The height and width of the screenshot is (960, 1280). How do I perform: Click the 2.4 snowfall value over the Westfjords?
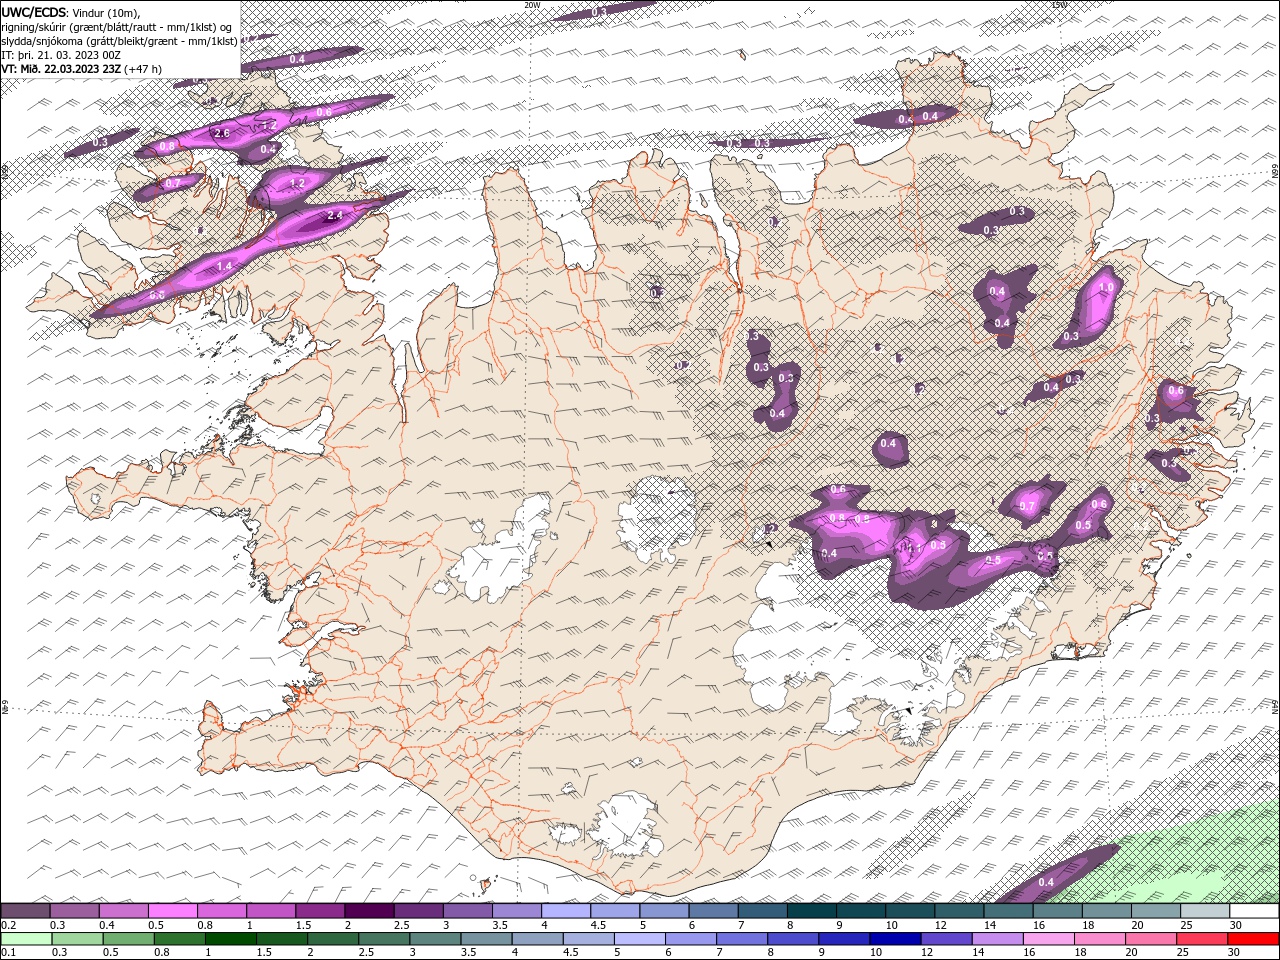point(335,215)
